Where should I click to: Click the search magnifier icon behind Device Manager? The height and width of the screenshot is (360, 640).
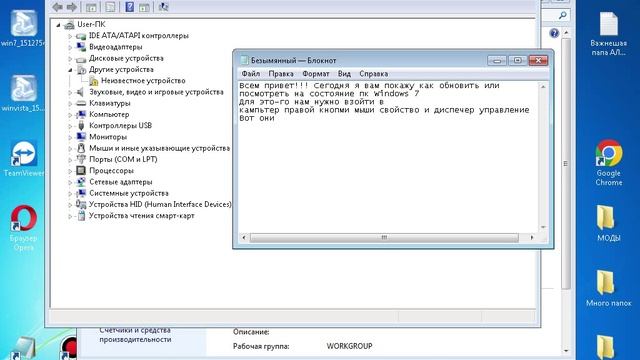click(x=562, y=15)
